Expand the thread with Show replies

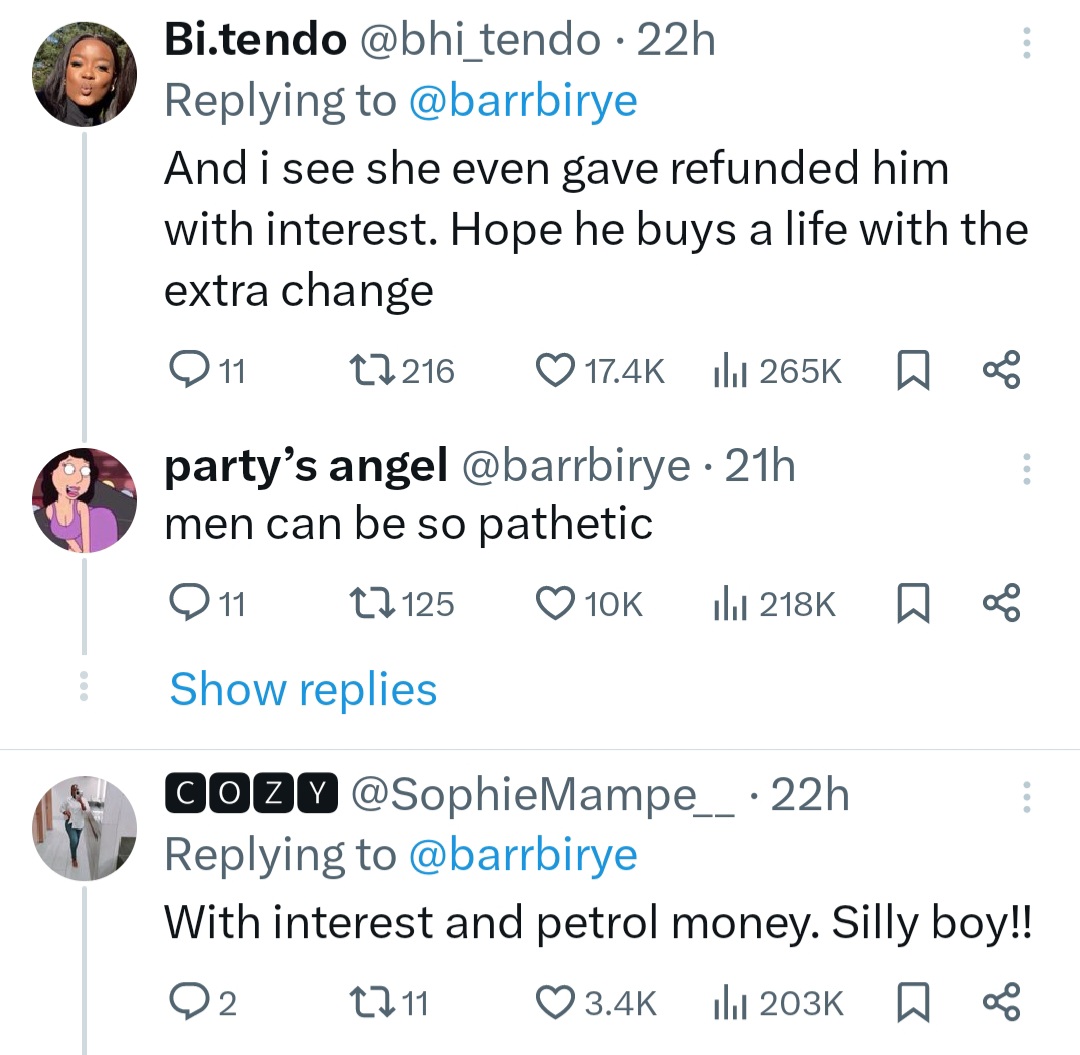click(x=303, y=690)
